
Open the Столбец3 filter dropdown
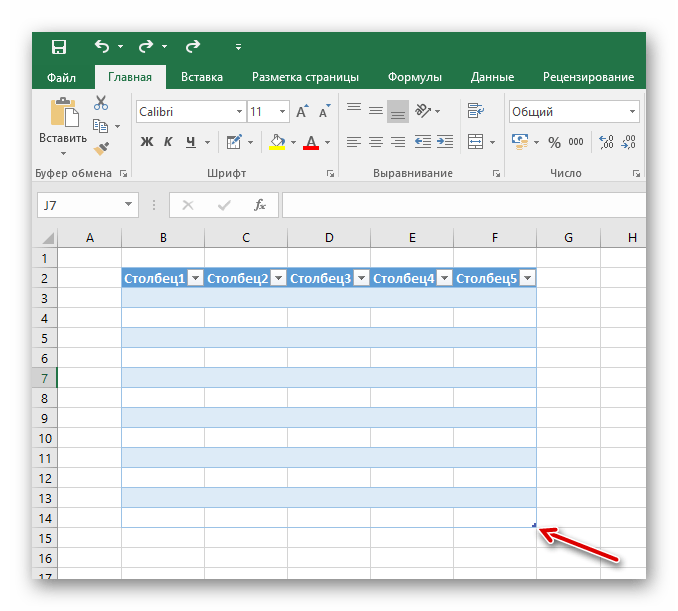[x=361, y=278]
